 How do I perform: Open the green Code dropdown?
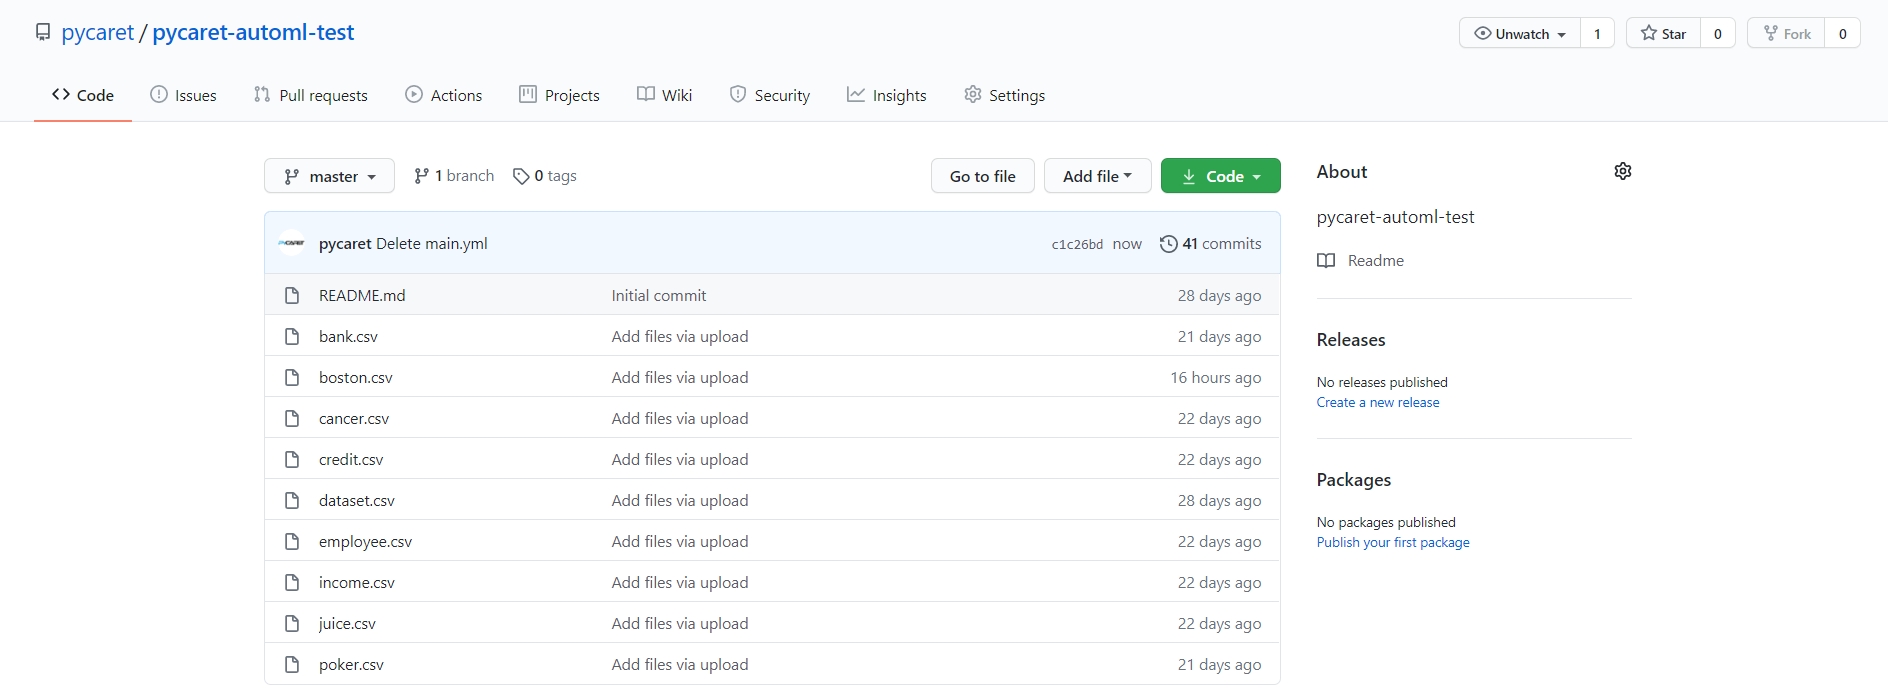tap(1220, 177)
